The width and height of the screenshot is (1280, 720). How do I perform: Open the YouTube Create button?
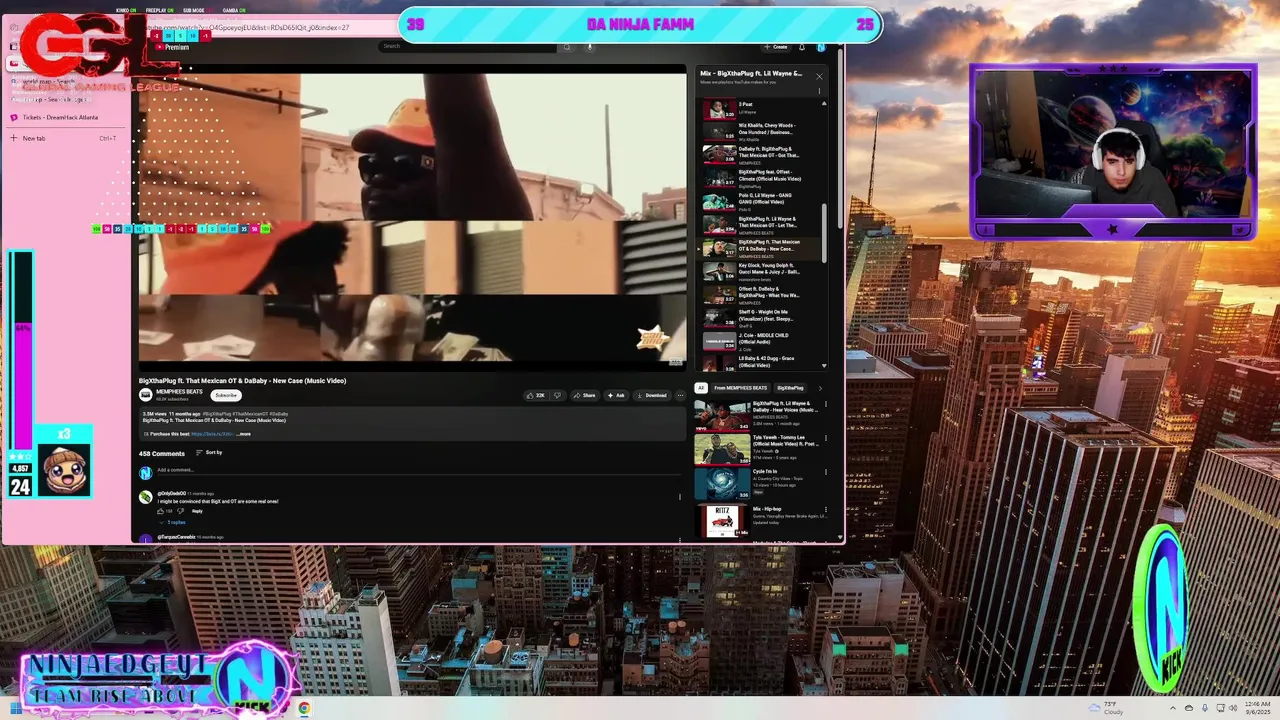coord(776,46)
